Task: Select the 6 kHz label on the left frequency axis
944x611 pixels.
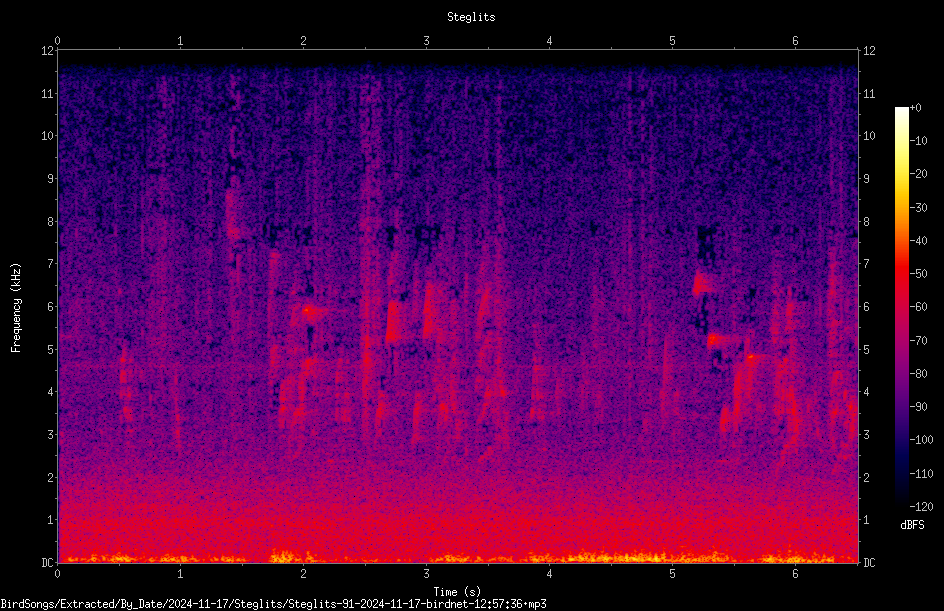Action: [51, 306]
